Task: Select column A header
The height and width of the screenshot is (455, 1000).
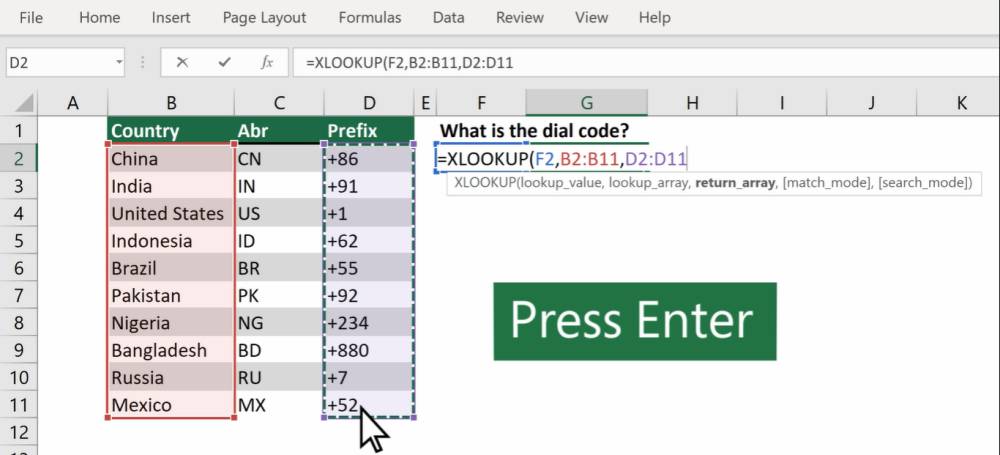Action: (73, 102)
